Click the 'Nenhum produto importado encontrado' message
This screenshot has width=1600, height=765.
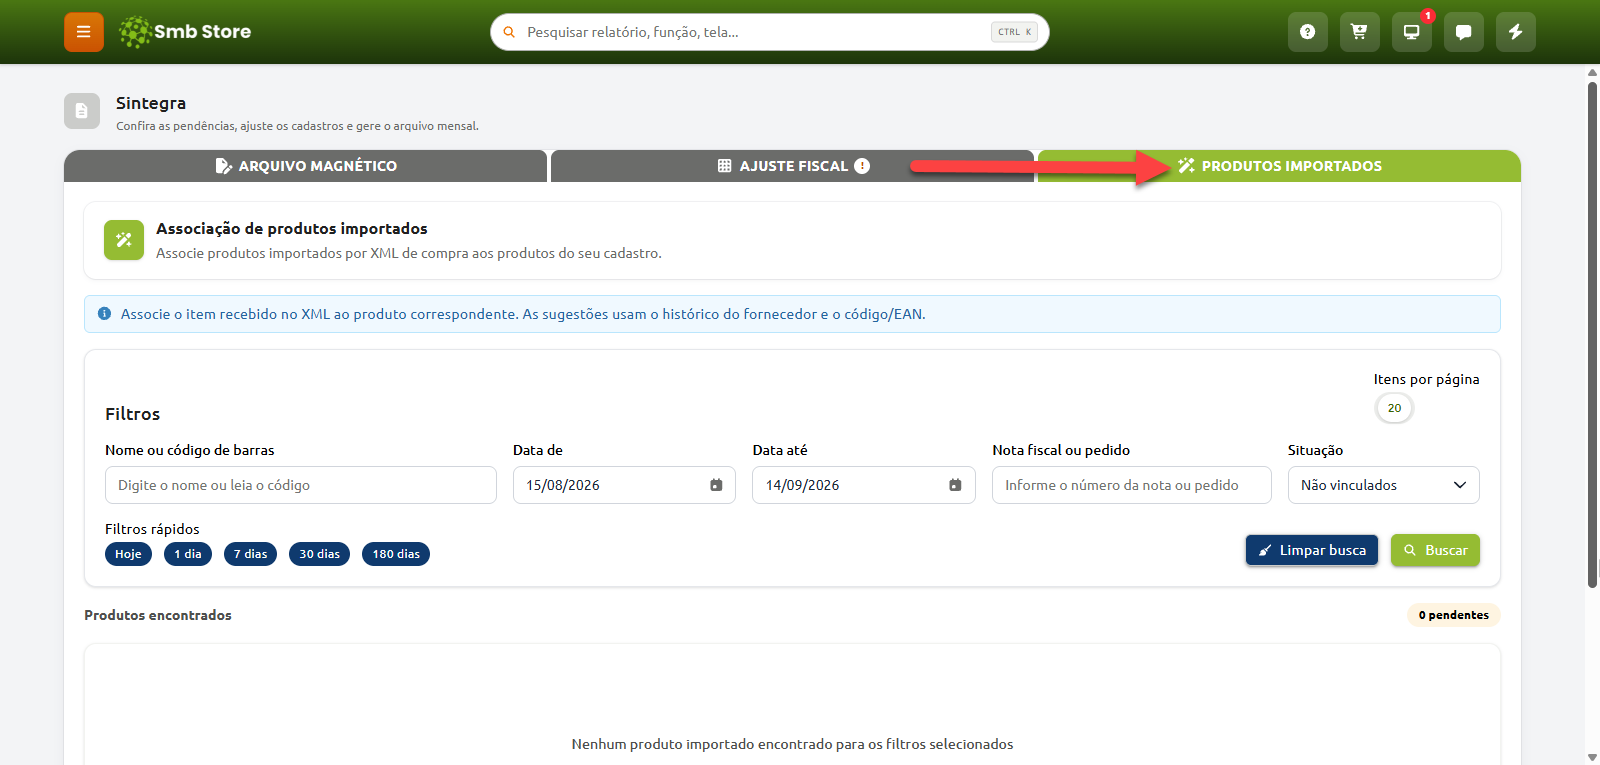(x=792, y=744)
